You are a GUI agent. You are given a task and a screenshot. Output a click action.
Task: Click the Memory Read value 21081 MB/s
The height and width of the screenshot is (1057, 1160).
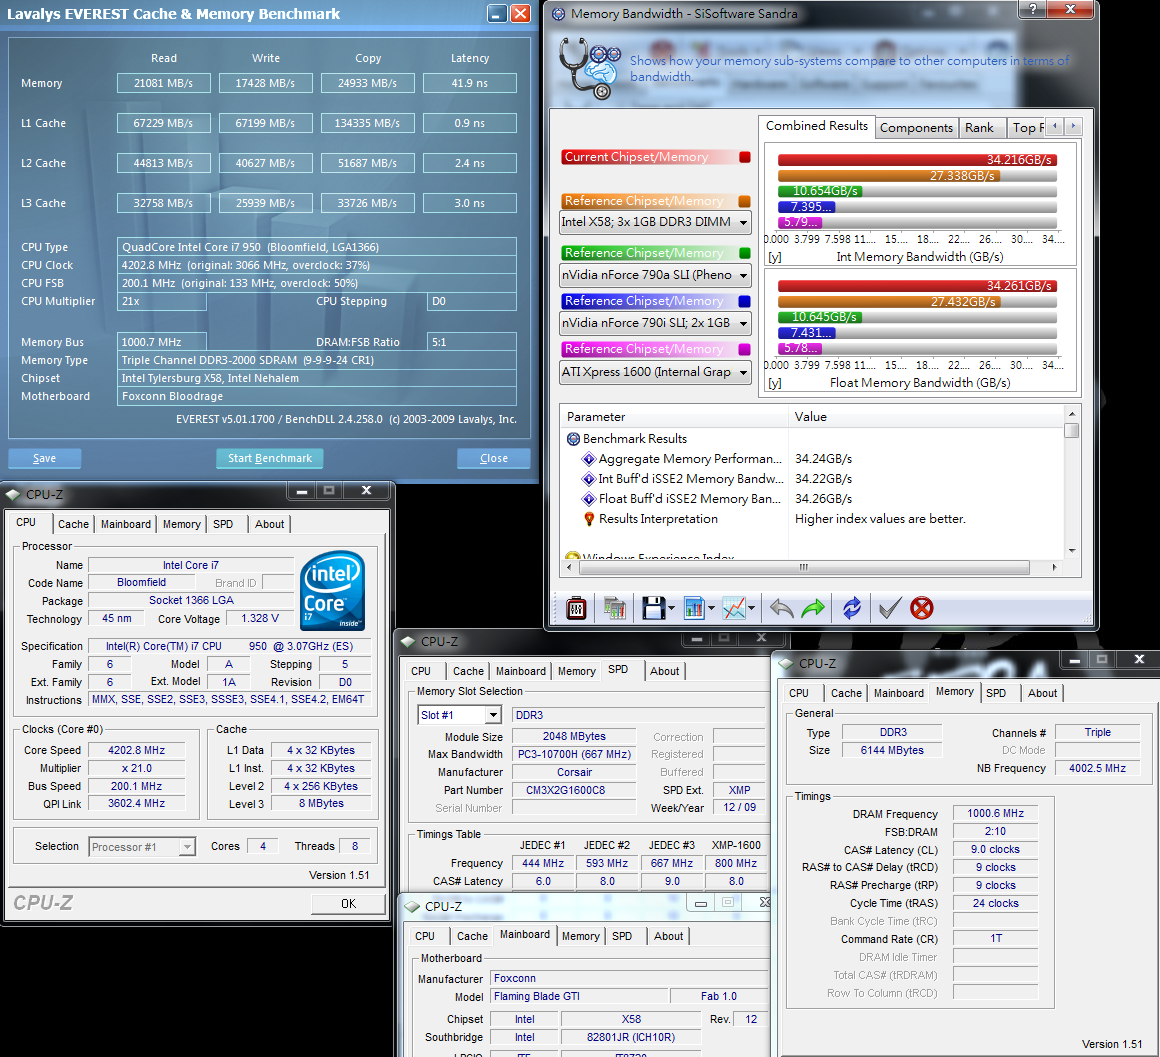(163, 84)
